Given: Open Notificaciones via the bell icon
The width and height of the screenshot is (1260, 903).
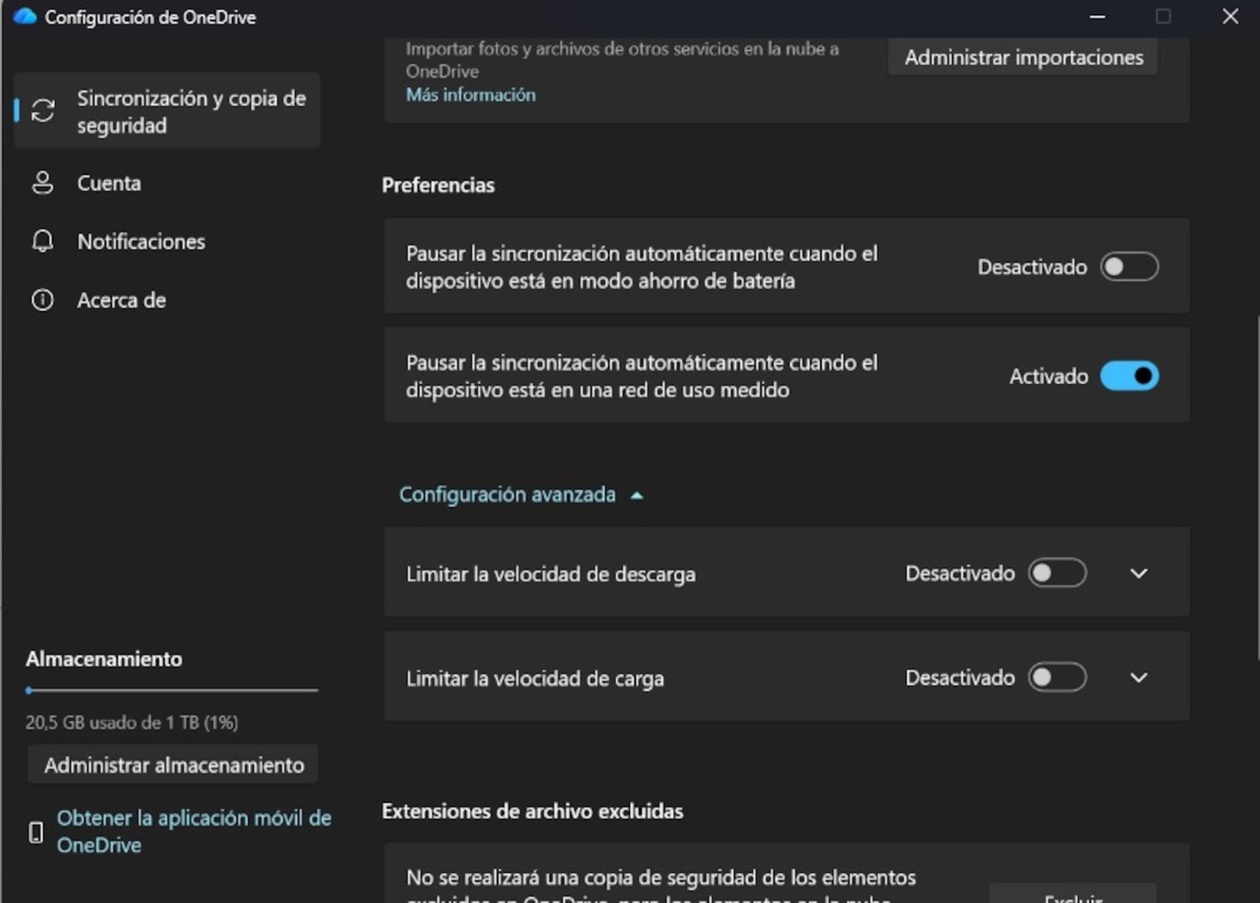Looking at the screenshot, I should tap(42, 241).
